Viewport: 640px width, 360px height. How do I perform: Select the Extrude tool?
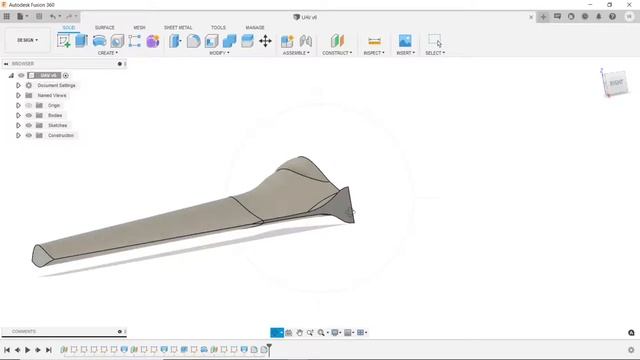point(82,41)
